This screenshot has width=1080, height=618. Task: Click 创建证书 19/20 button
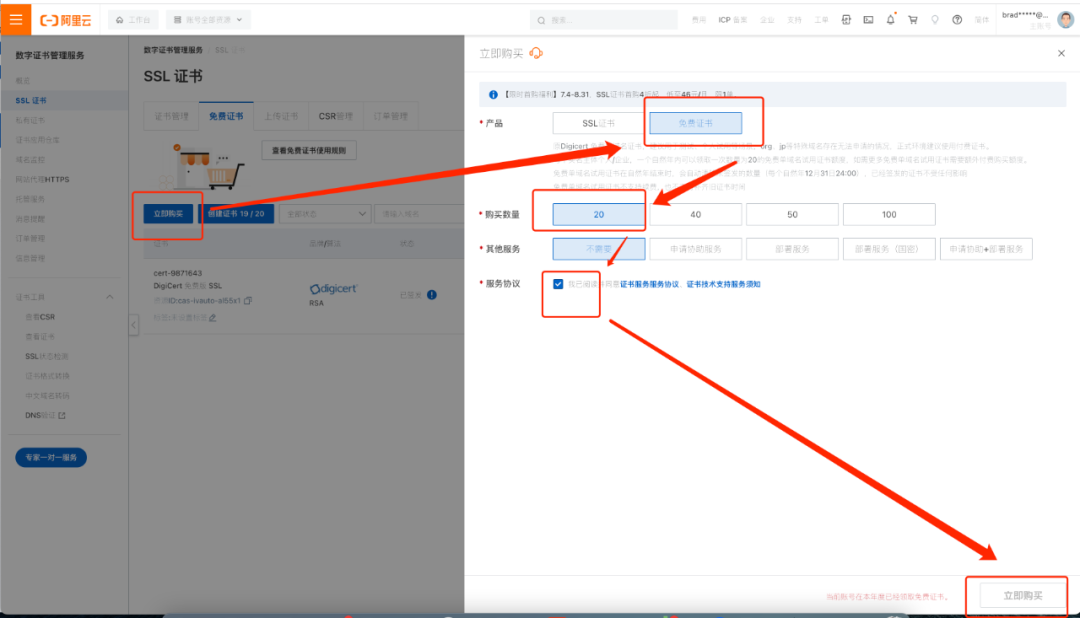(236, 214)
